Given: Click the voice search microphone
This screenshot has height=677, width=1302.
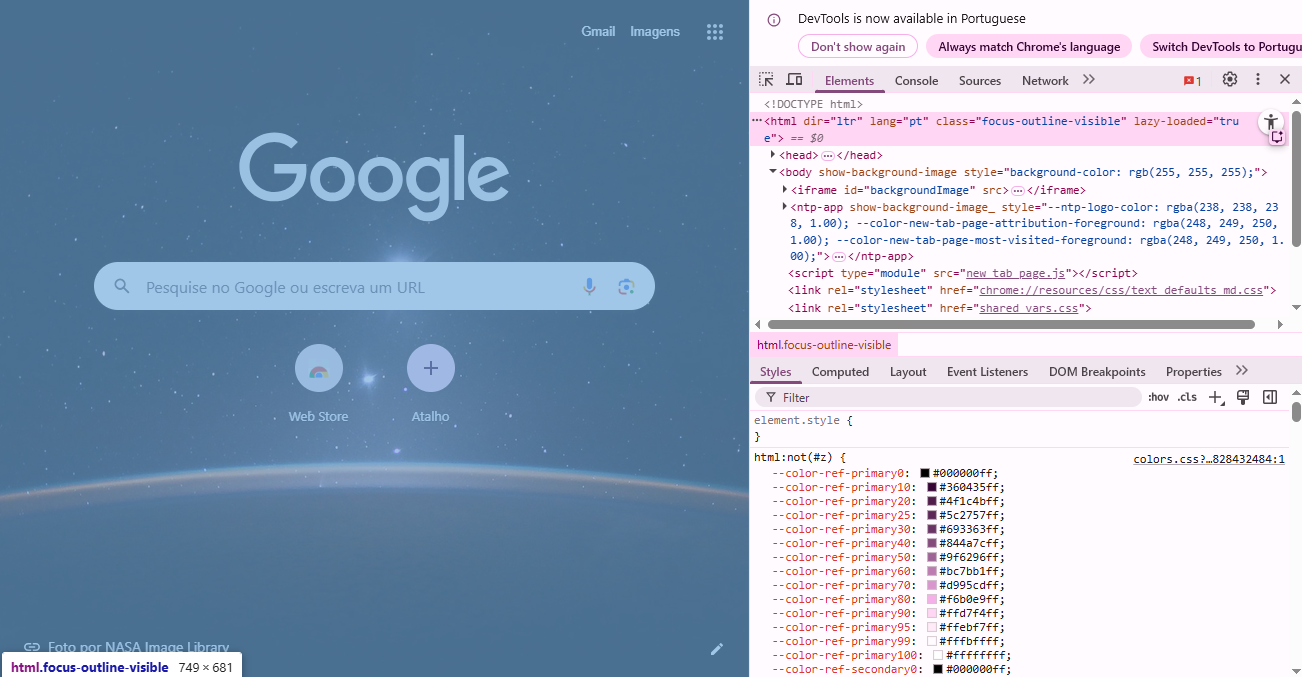Looking at the screenshot, I should 590,287.
